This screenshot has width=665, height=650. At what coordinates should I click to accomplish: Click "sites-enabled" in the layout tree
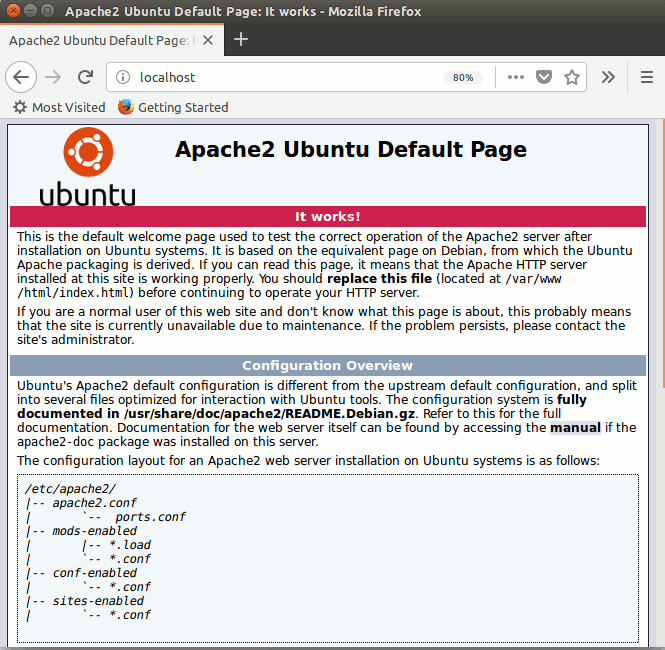click(x=98, y=601)
